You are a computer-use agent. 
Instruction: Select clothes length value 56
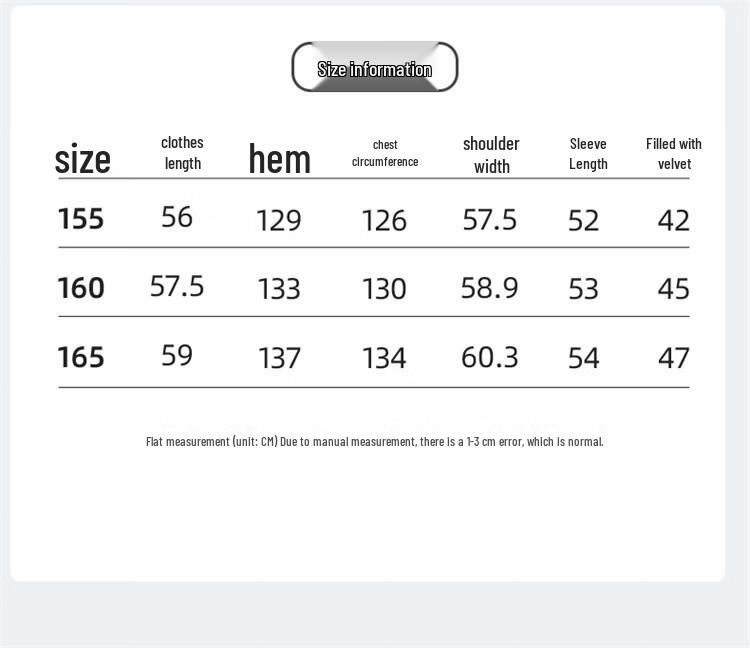tap(177, 217)
